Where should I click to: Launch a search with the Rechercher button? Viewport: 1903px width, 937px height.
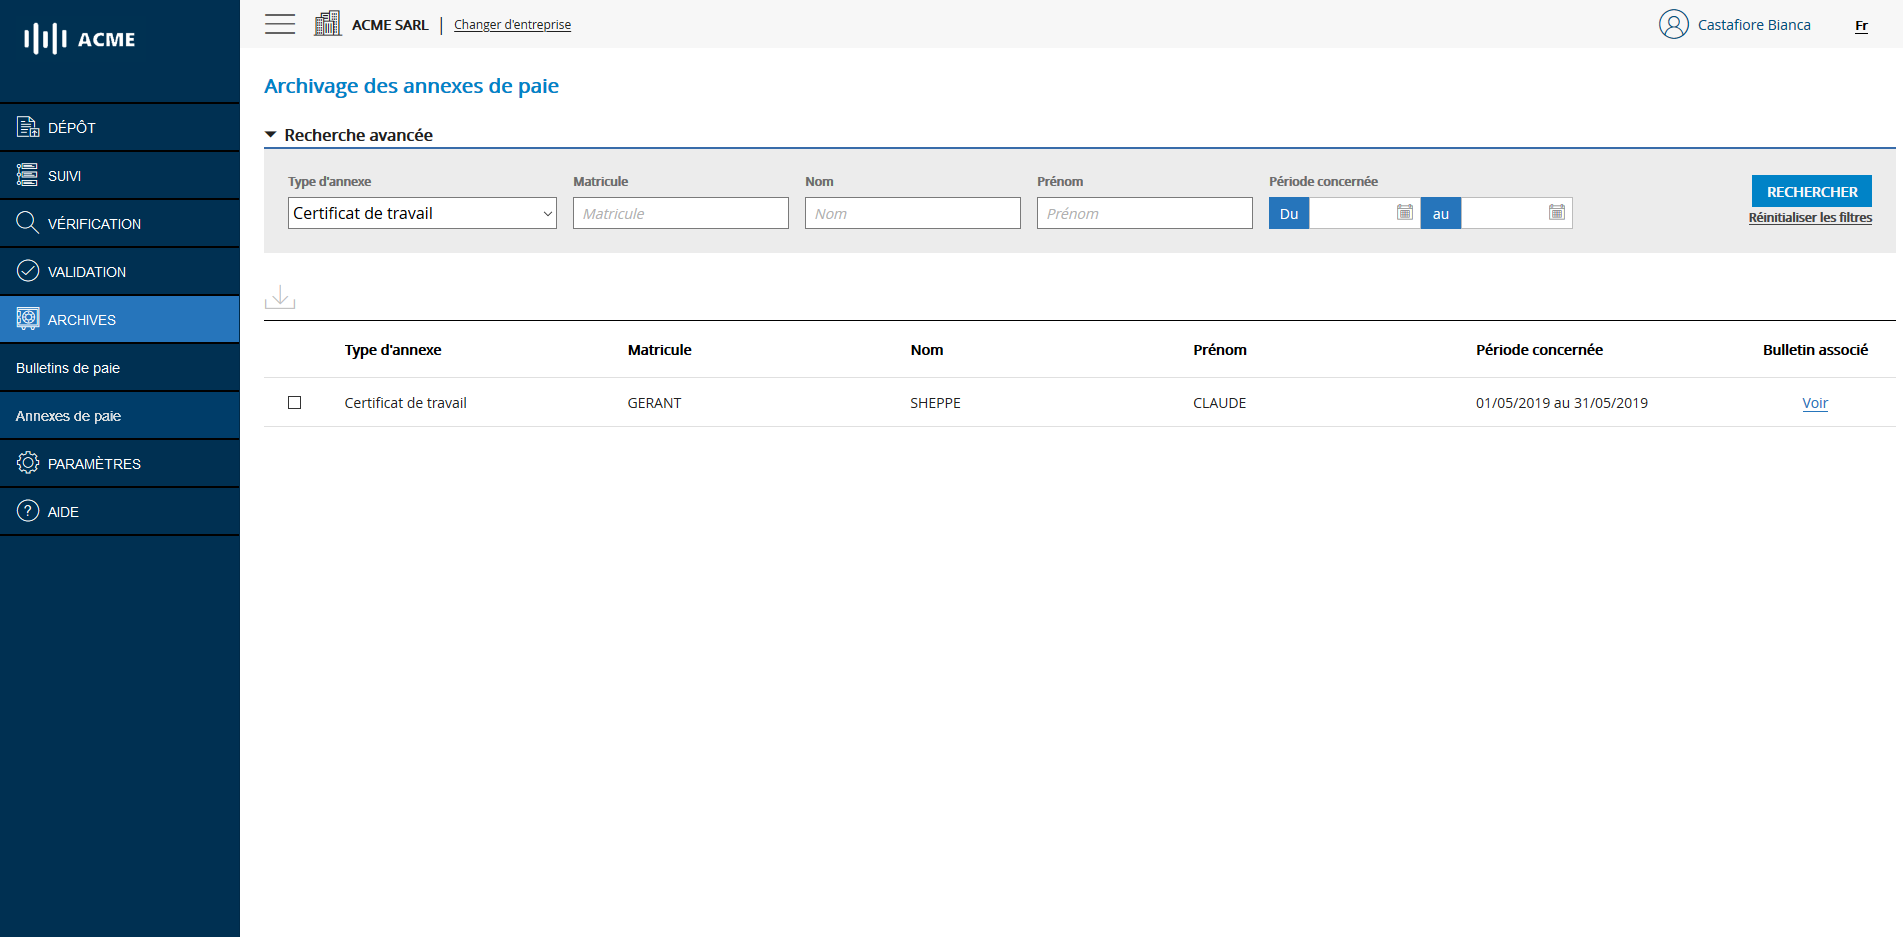point(1811,191)
